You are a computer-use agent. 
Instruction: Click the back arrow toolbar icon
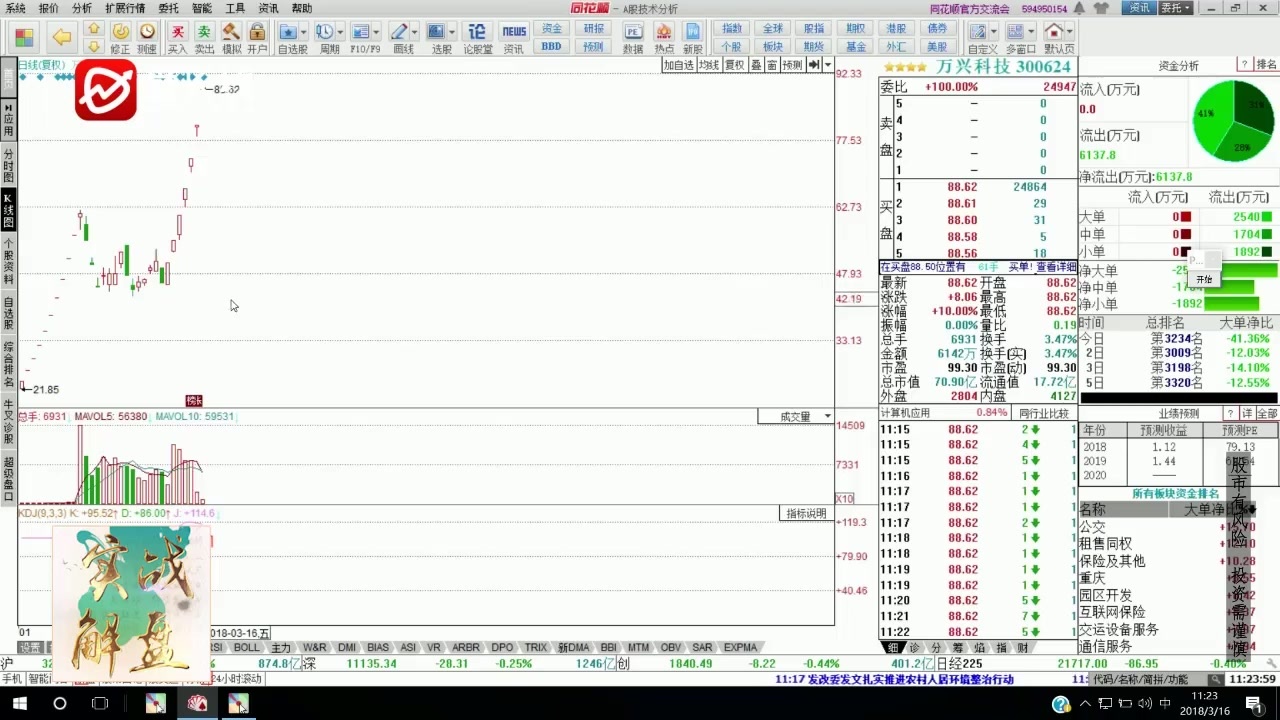click(62, 37)
